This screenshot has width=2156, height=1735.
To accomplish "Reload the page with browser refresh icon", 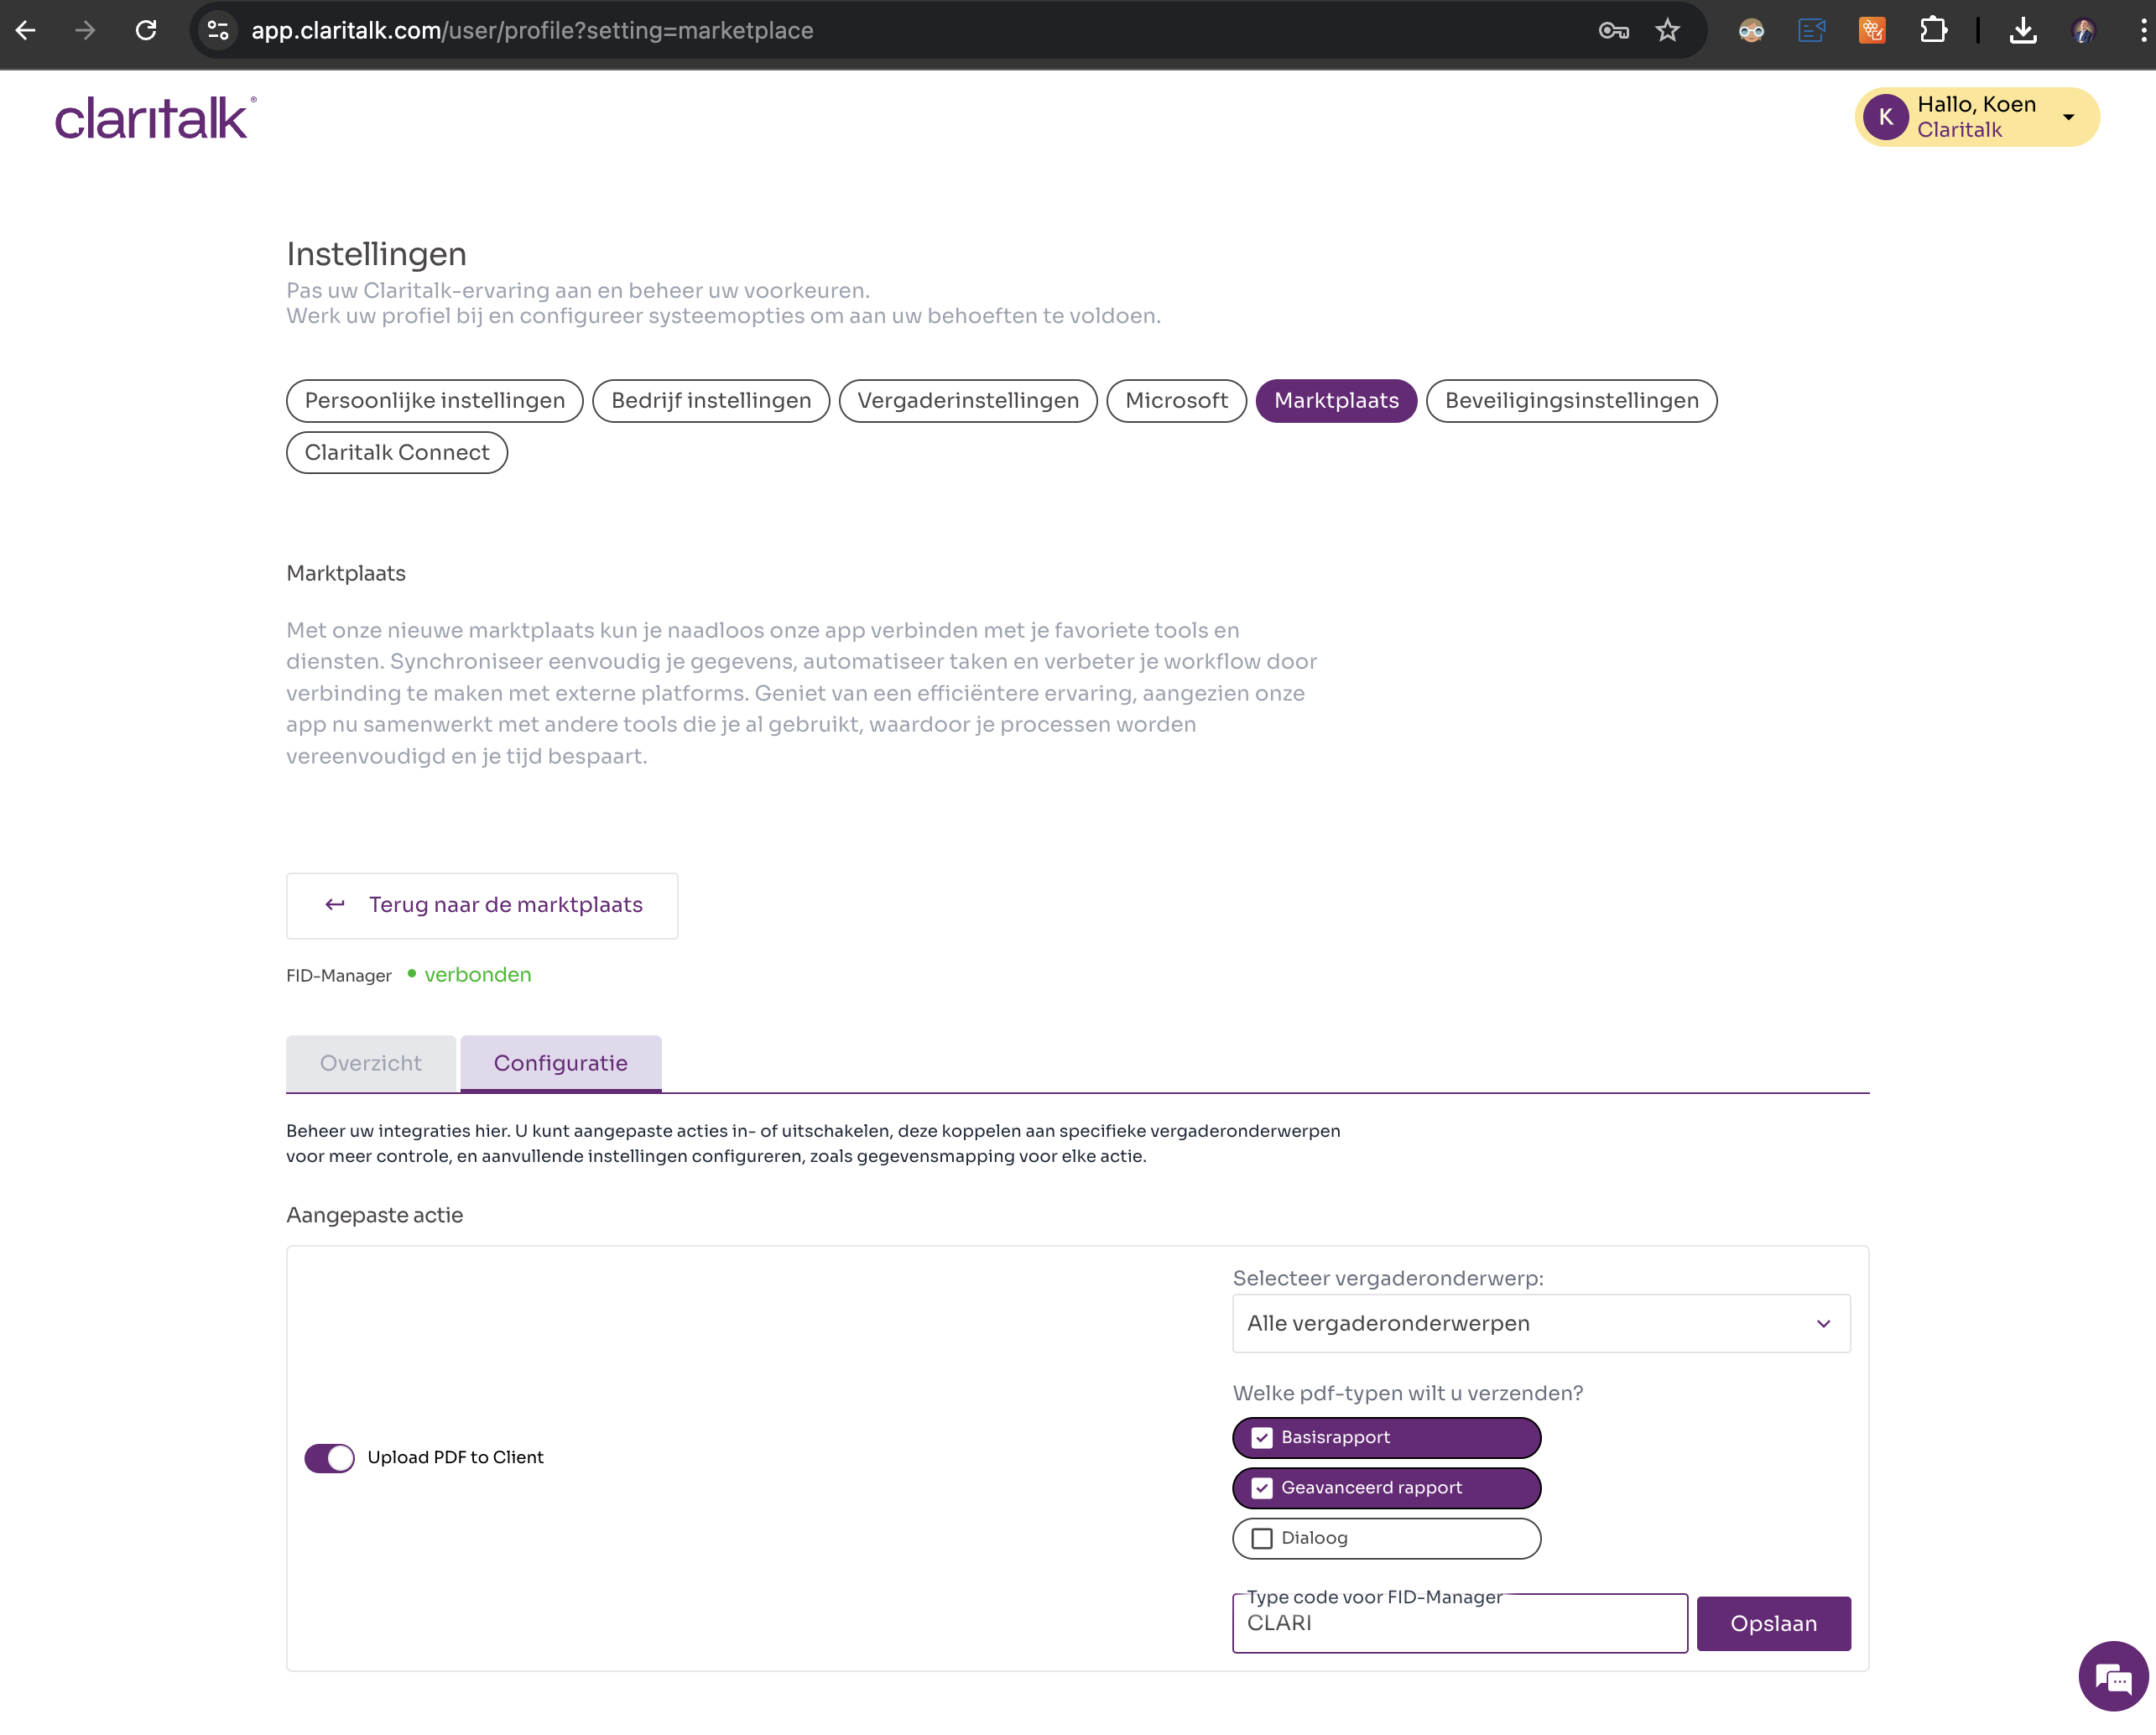I will (146, 30).
